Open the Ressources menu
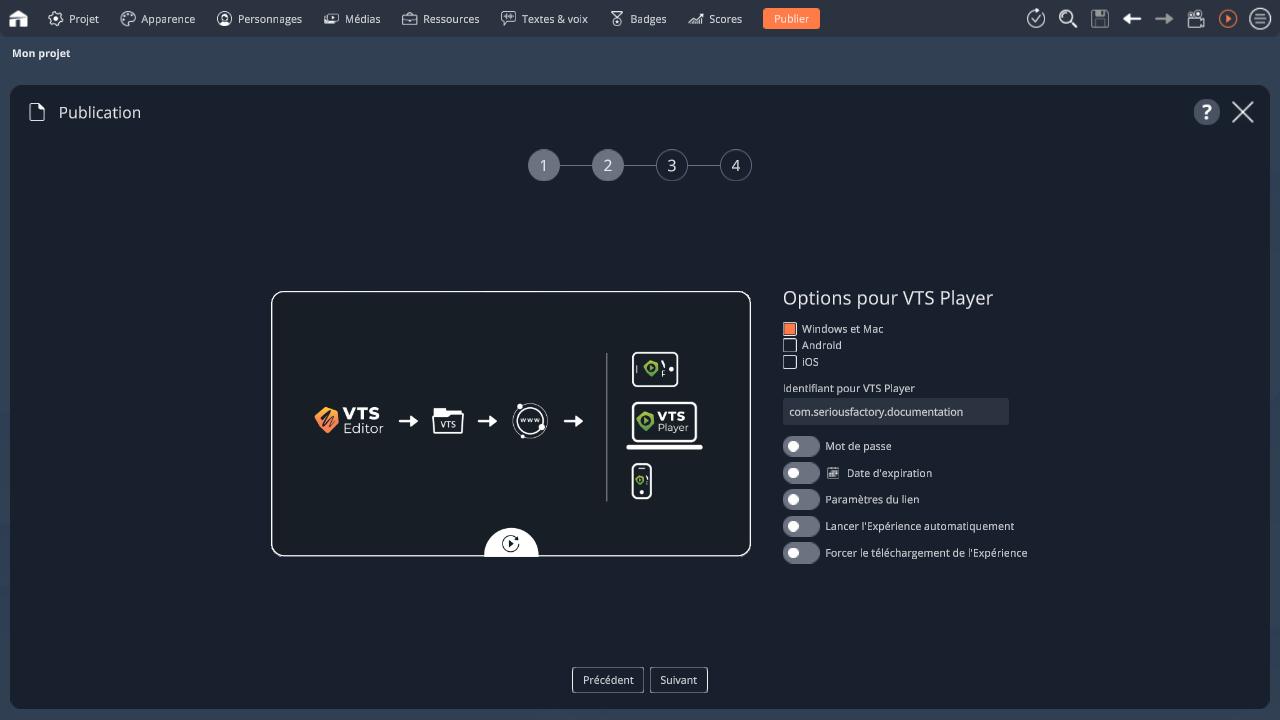The width and height of the screenshot is (1280, 720). (x=440, y=18)
